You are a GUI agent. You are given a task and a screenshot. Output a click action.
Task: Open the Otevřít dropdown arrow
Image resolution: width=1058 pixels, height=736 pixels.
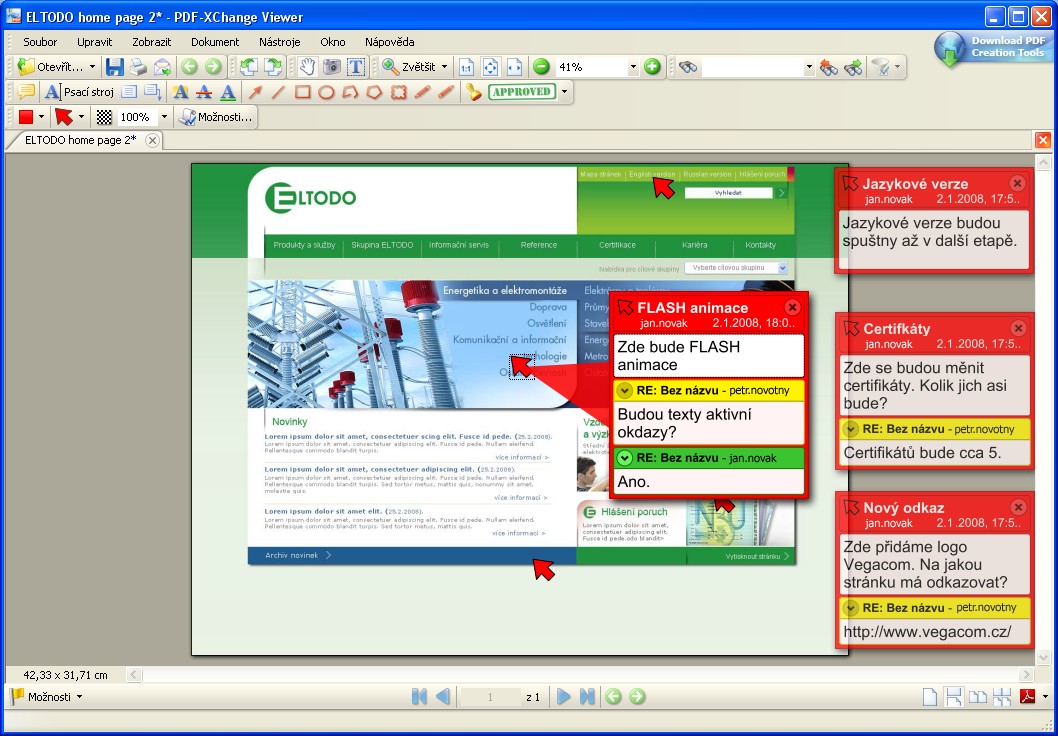tap(92, 67)
